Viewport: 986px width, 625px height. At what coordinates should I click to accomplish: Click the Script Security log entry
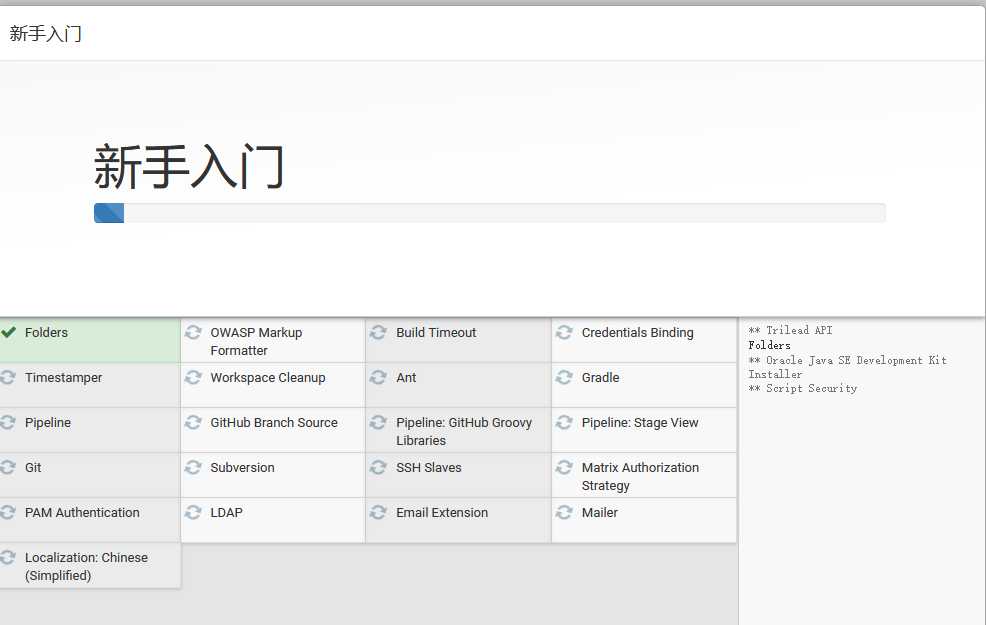(802, 389)
